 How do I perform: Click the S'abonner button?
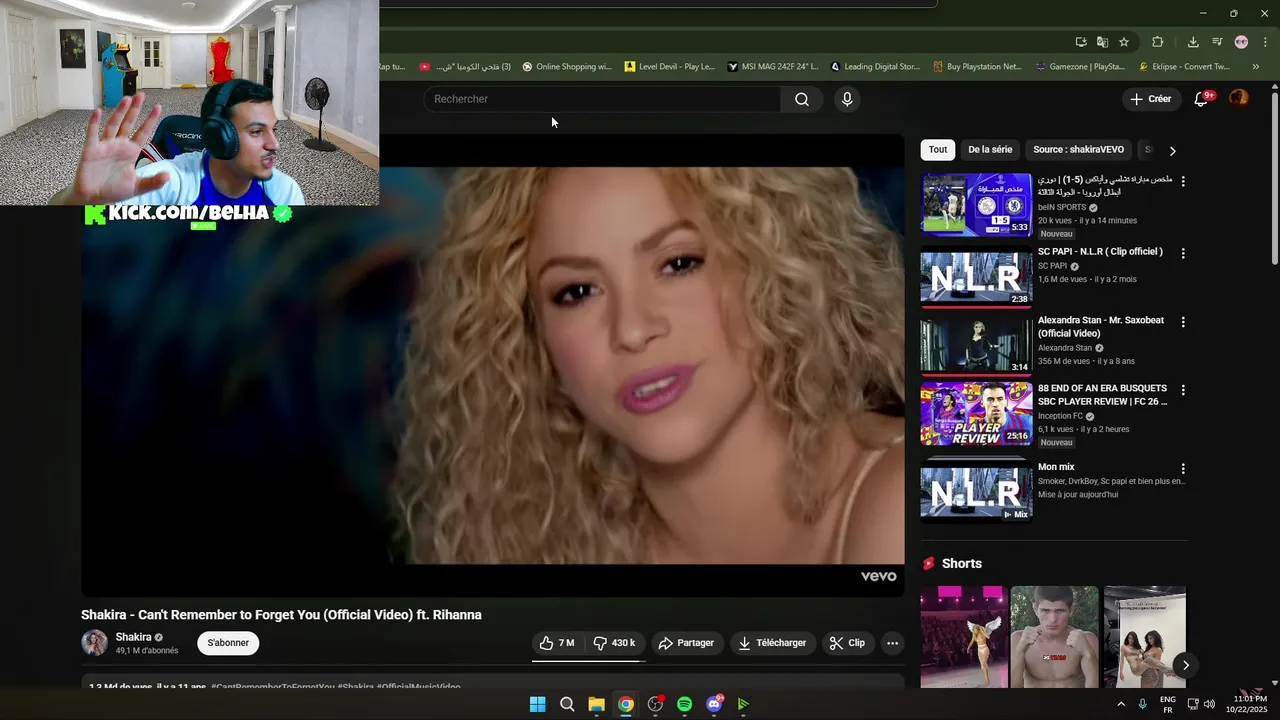(228, 643)
